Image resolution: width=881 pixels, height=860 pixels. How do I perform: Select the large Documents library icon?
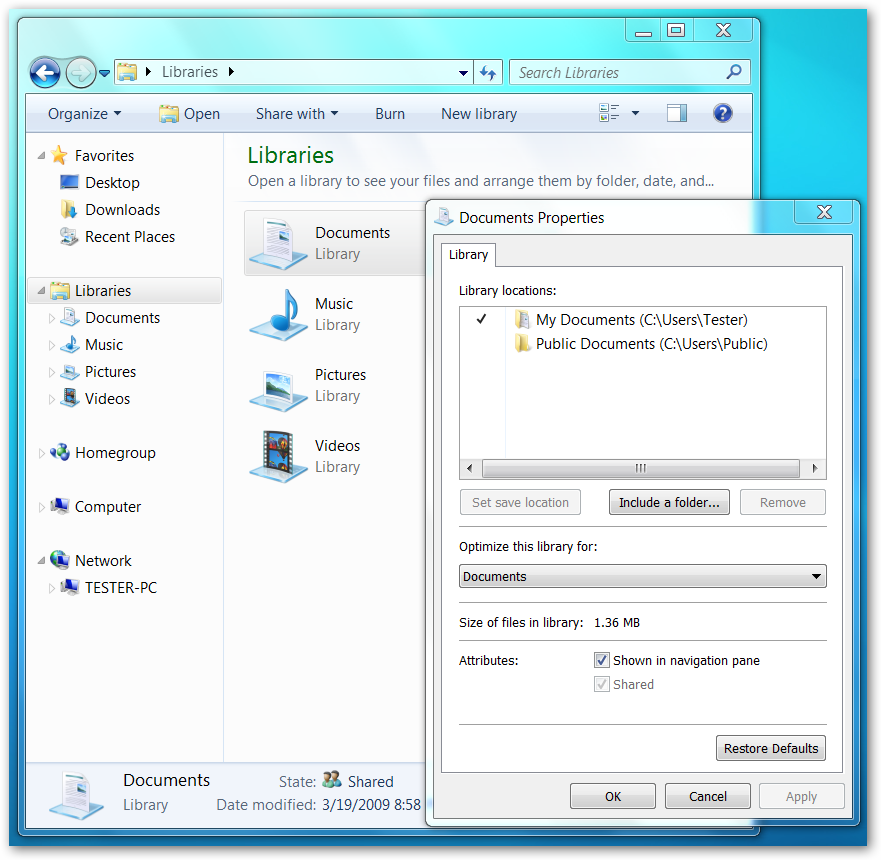tap(278, 244)
